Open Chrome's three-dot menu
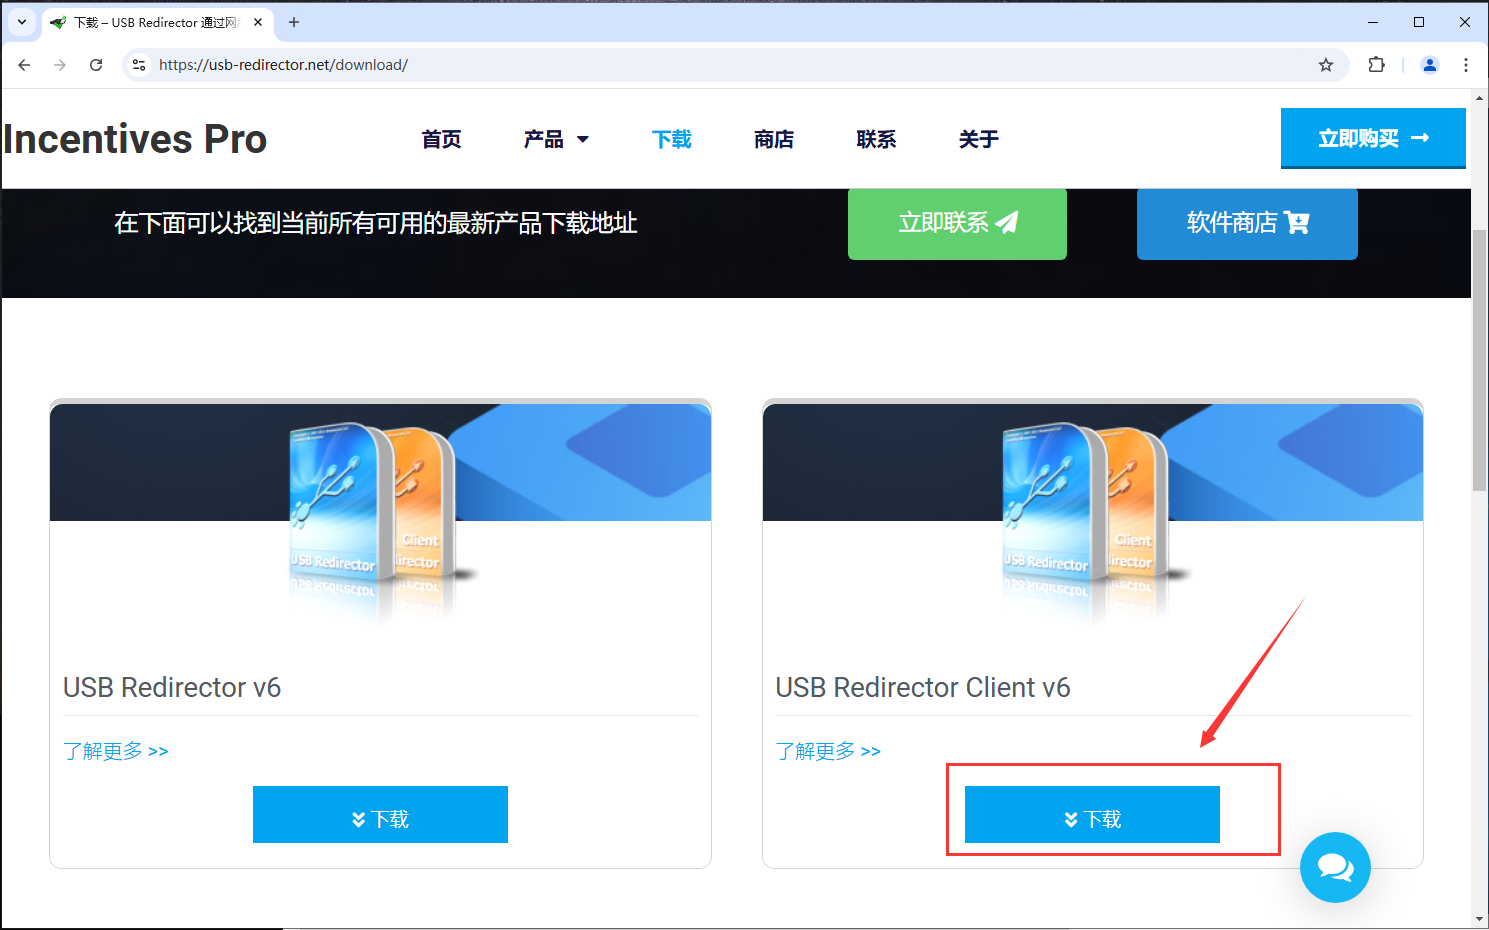1489x930 pixels. point(1466,65)
